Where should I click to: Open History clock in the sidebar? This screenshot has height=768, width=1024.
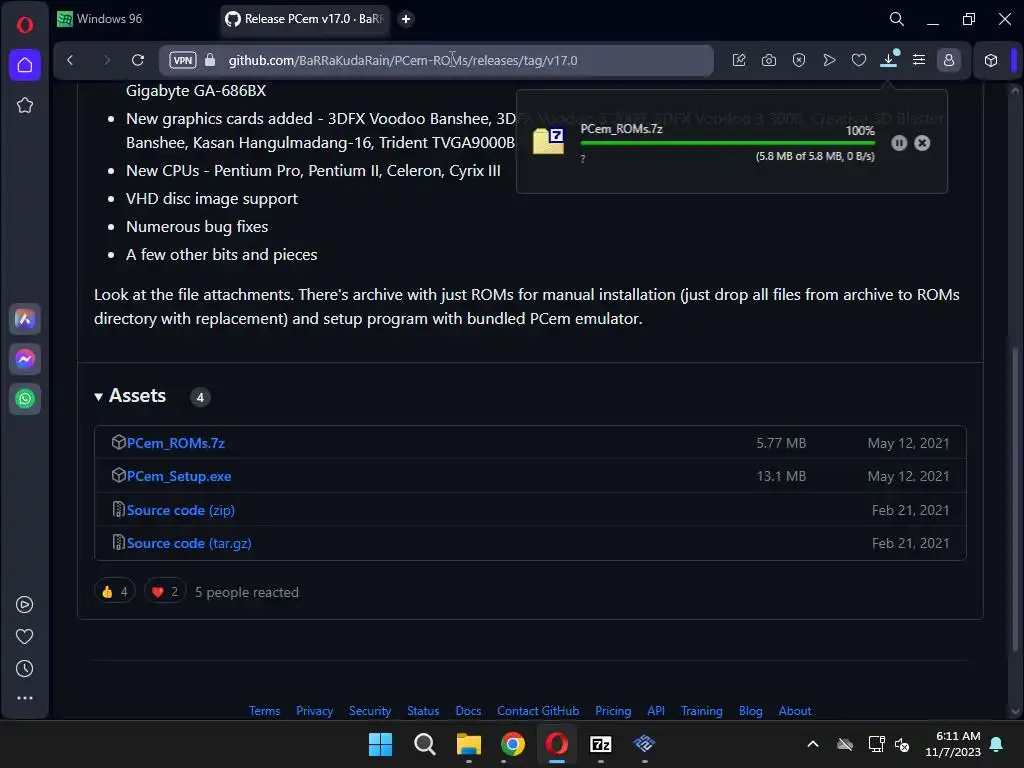[24, 669]
